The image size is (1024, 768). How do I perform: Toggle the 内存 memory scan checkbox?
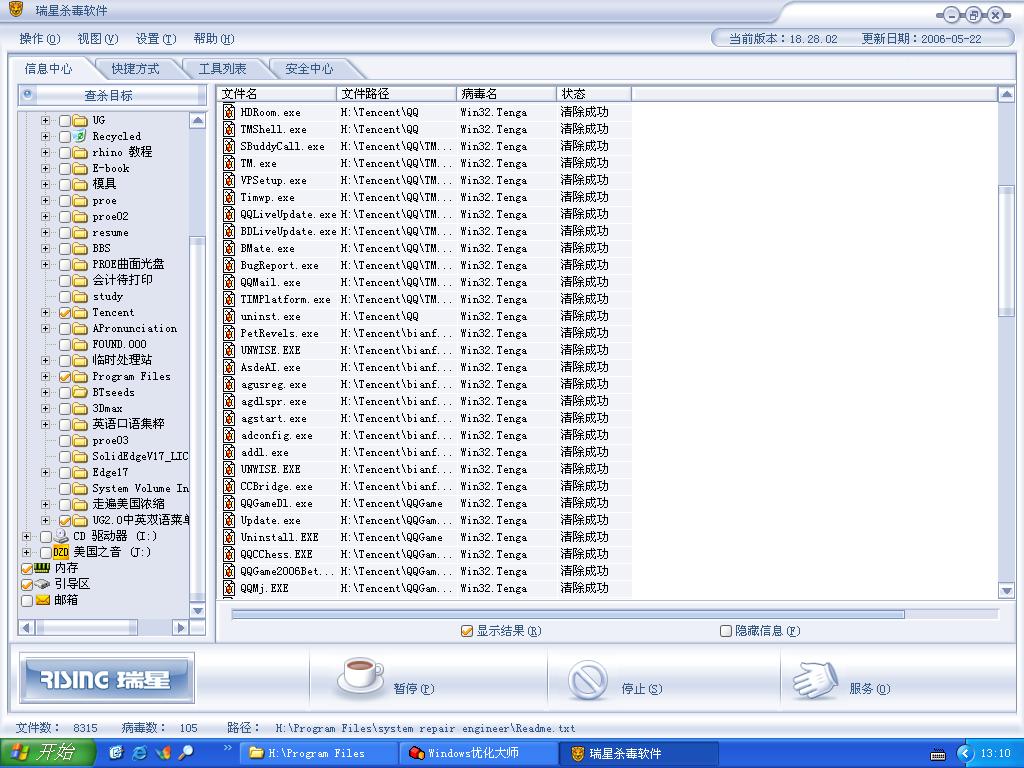click(x=27, y=568)
